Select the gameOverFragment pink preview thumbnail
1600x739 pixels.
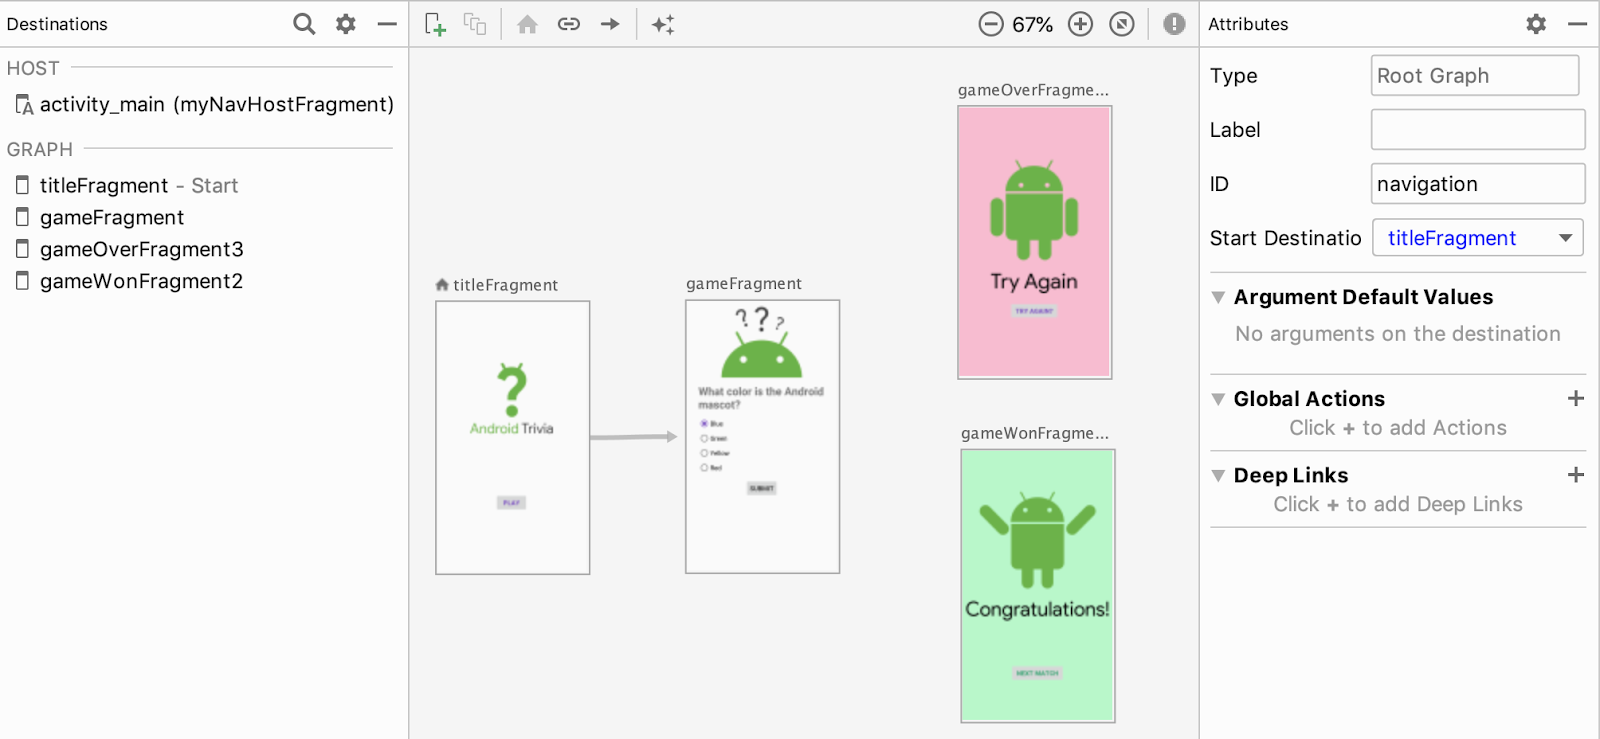(1034, 242)
